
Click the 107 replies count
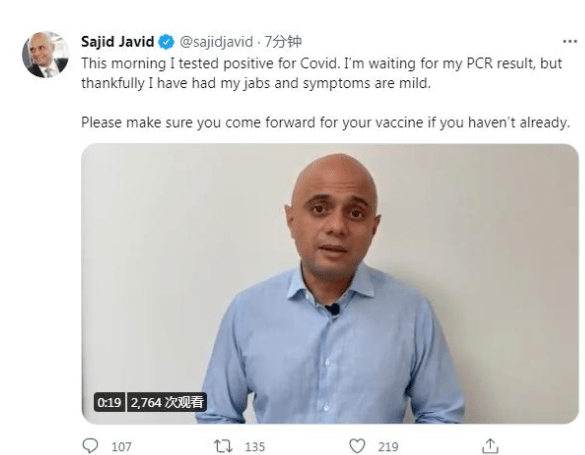tap(121, 446)
